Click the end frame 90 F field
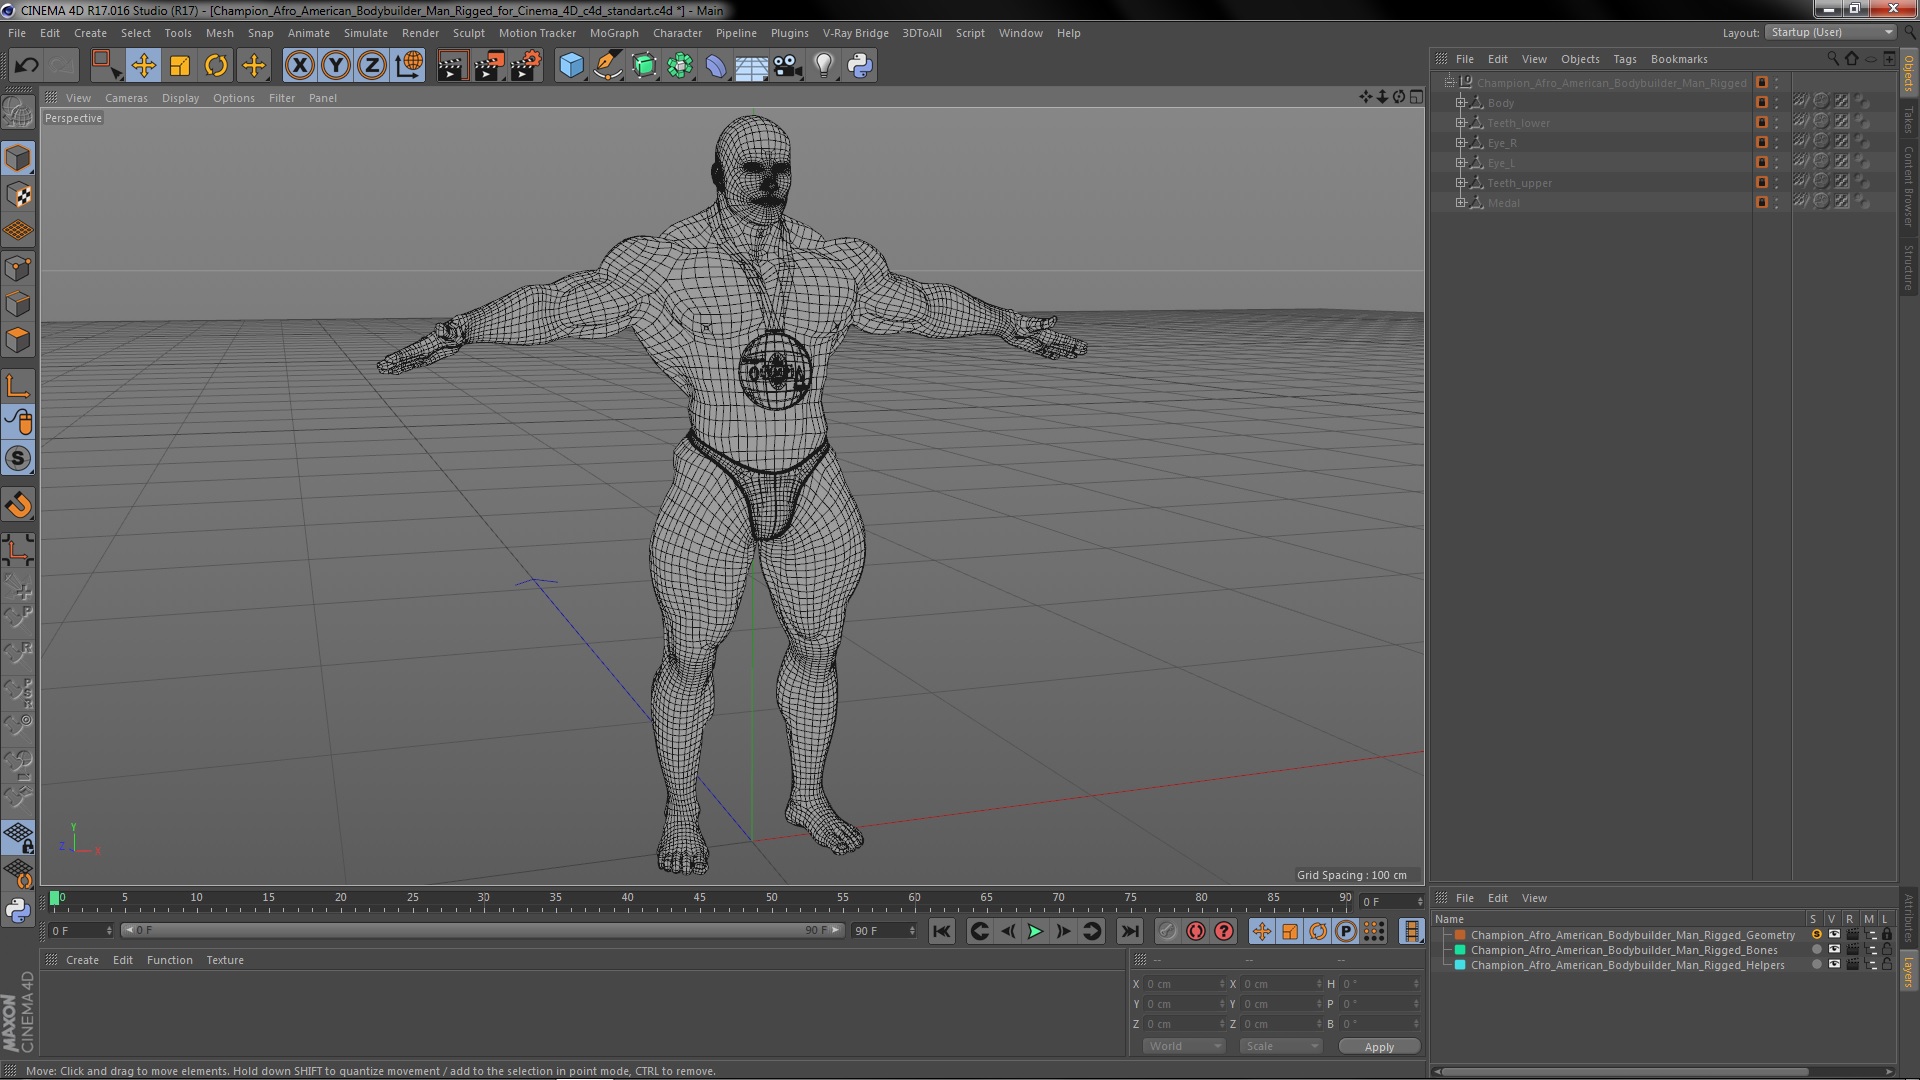This screenshot has height=1080, width=1920. (x=884, y=931)
